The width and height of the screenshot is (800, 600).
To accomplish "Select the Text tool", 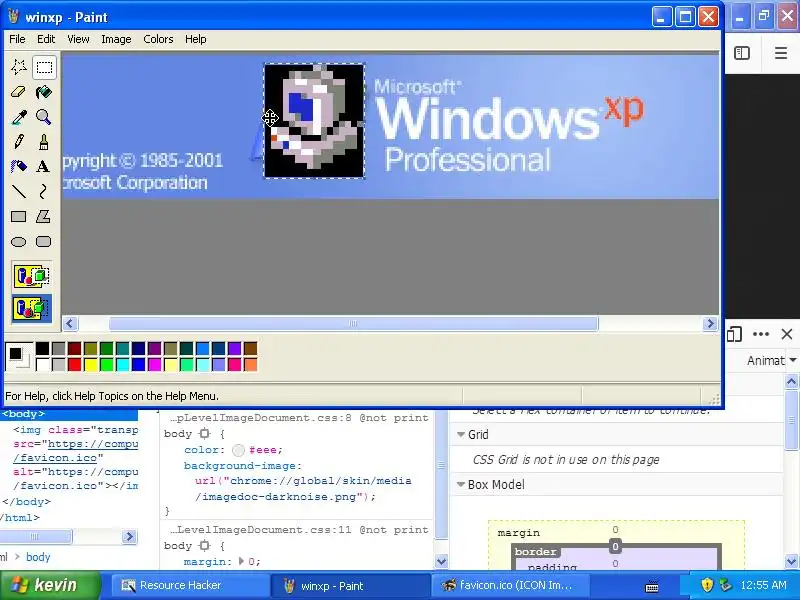I will click(44, 166).
